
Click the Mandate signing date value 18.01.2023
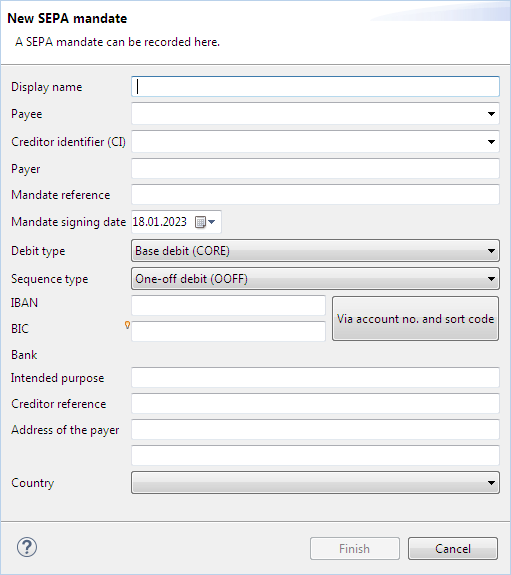coord(160,222)
